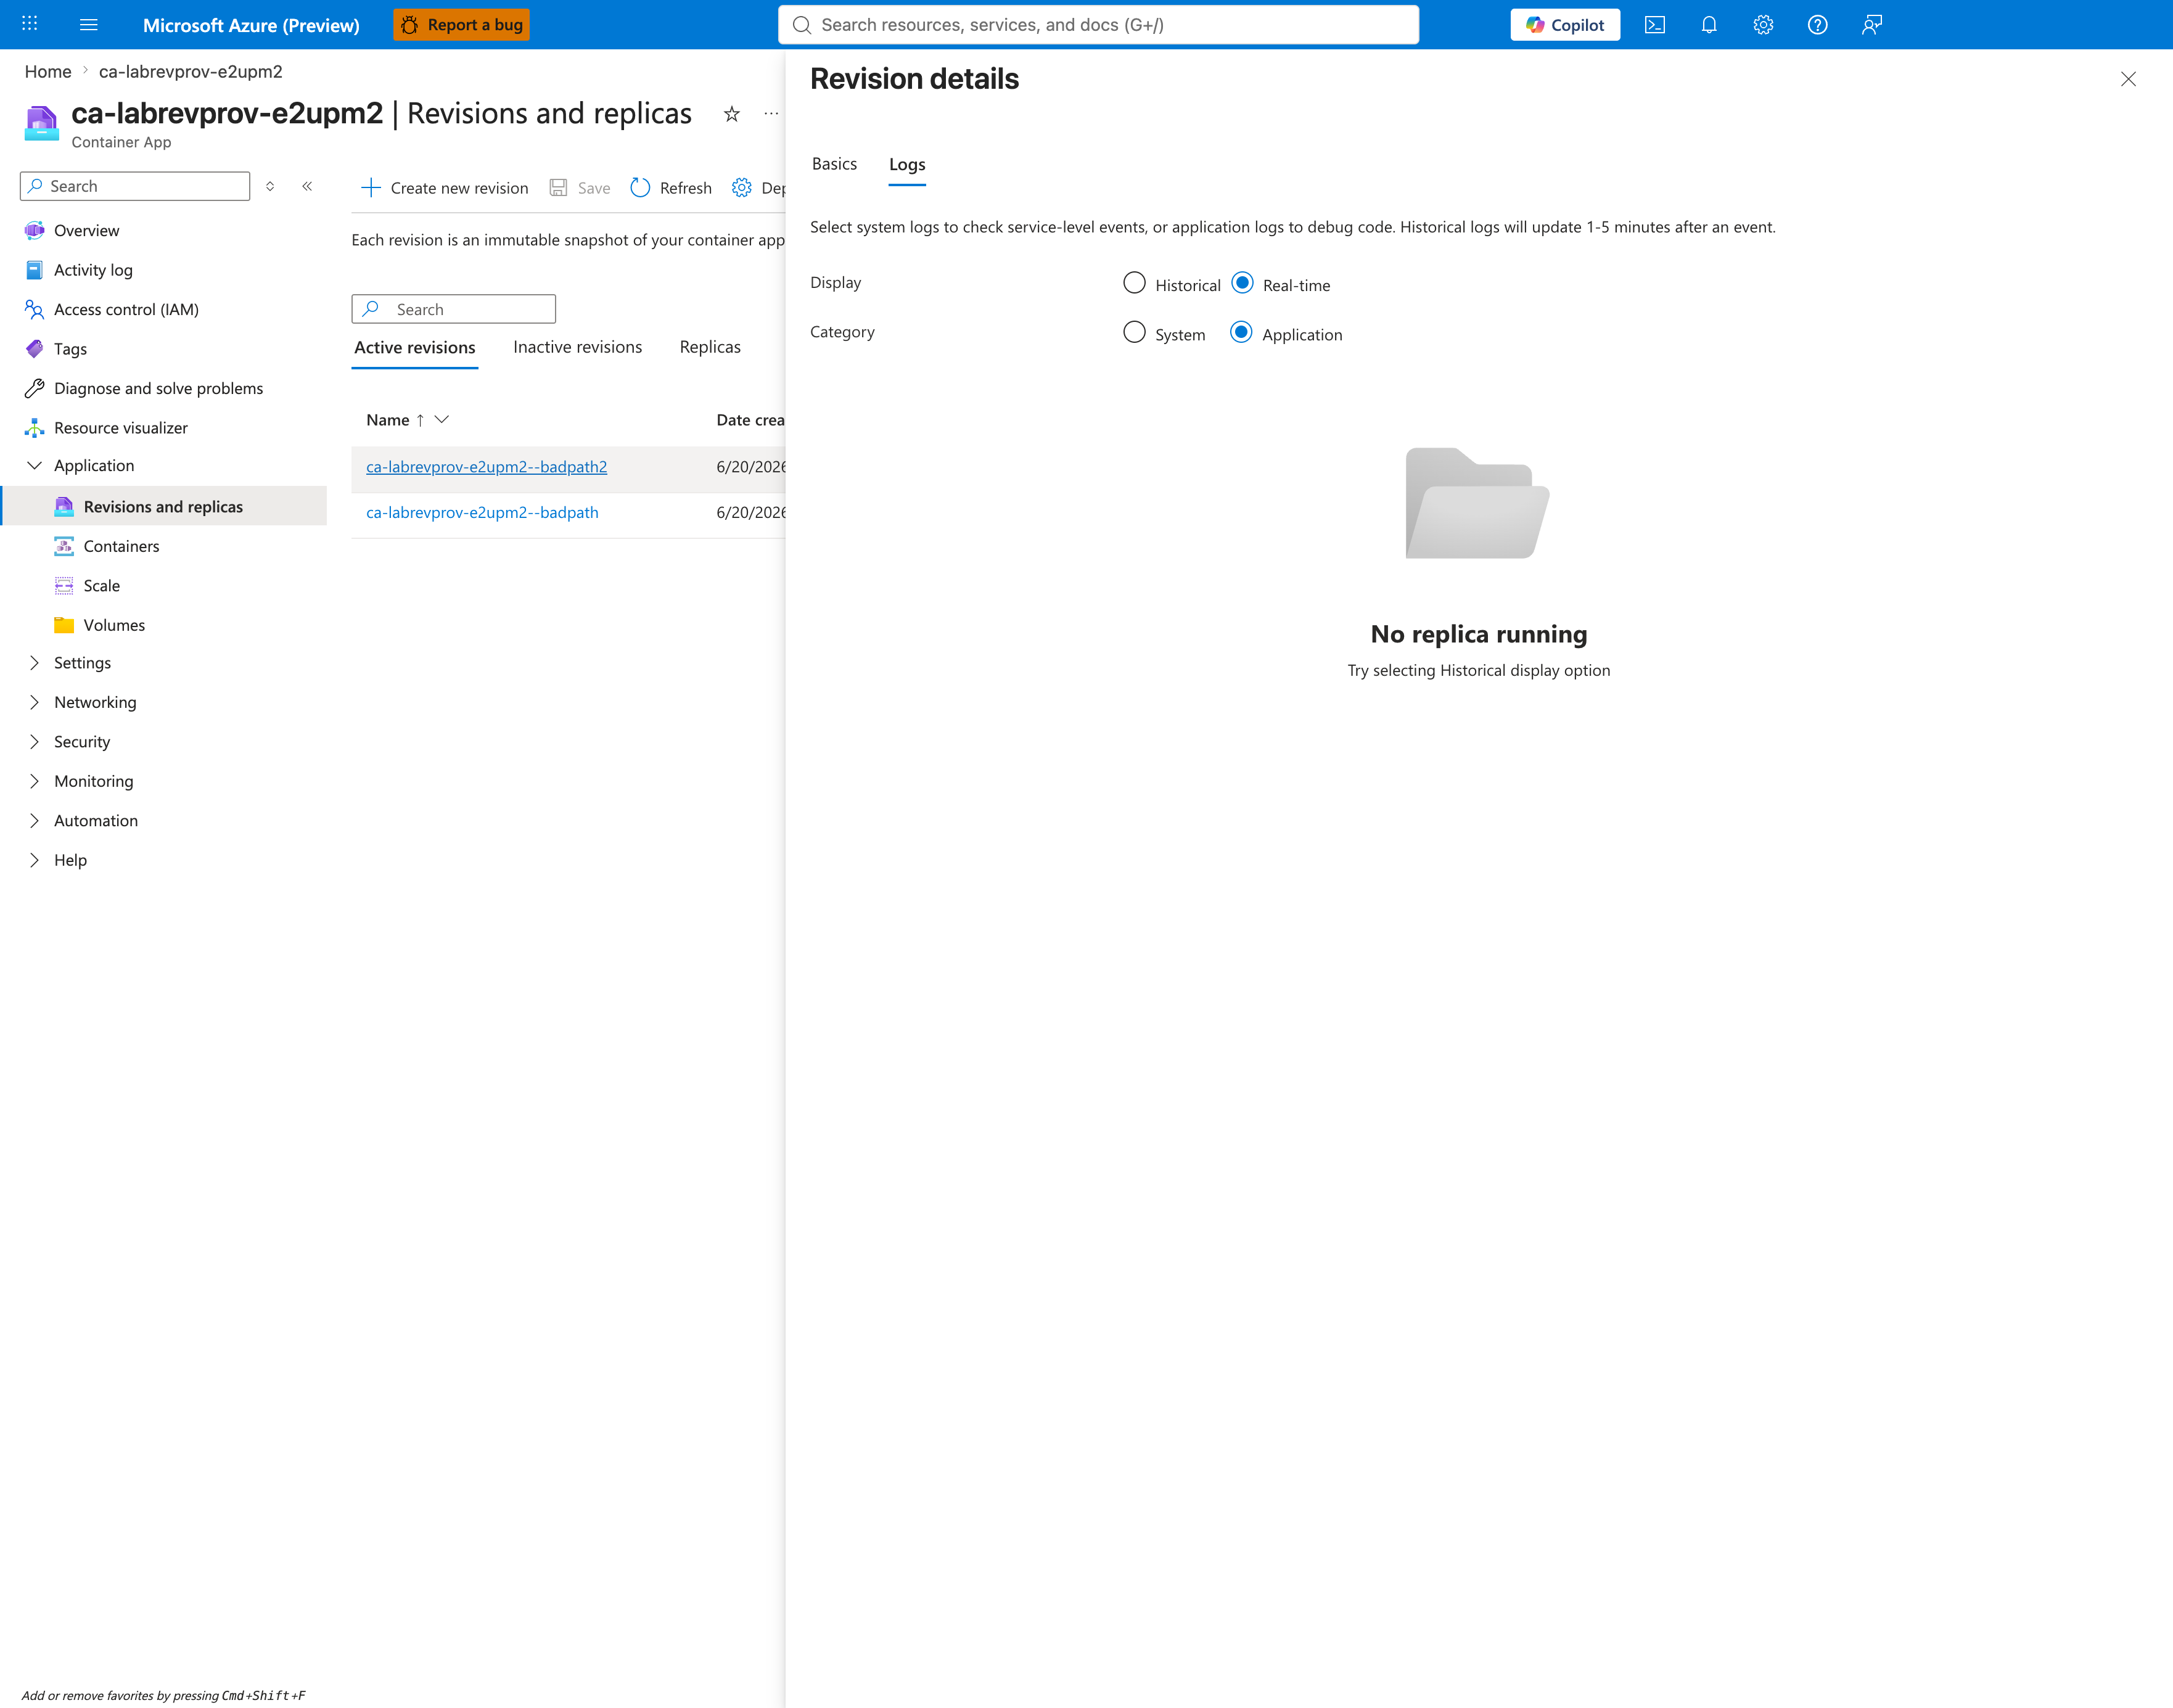Open Tags in the sidebar
Viewport: 2173px width, 1708px height.
[x=70, y=349]
